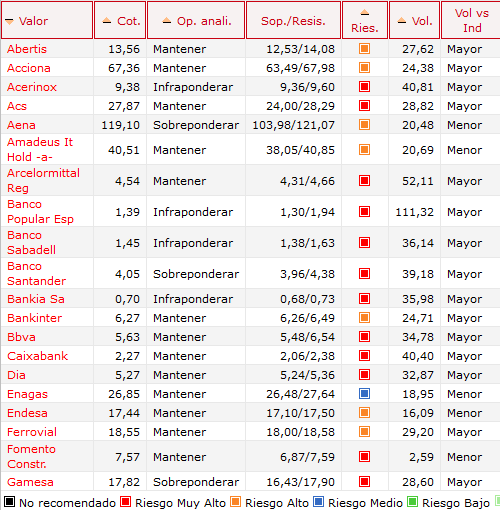Click the orange risk icon for Bankinter
Viewport: 500px width, 510px height.
364,318
